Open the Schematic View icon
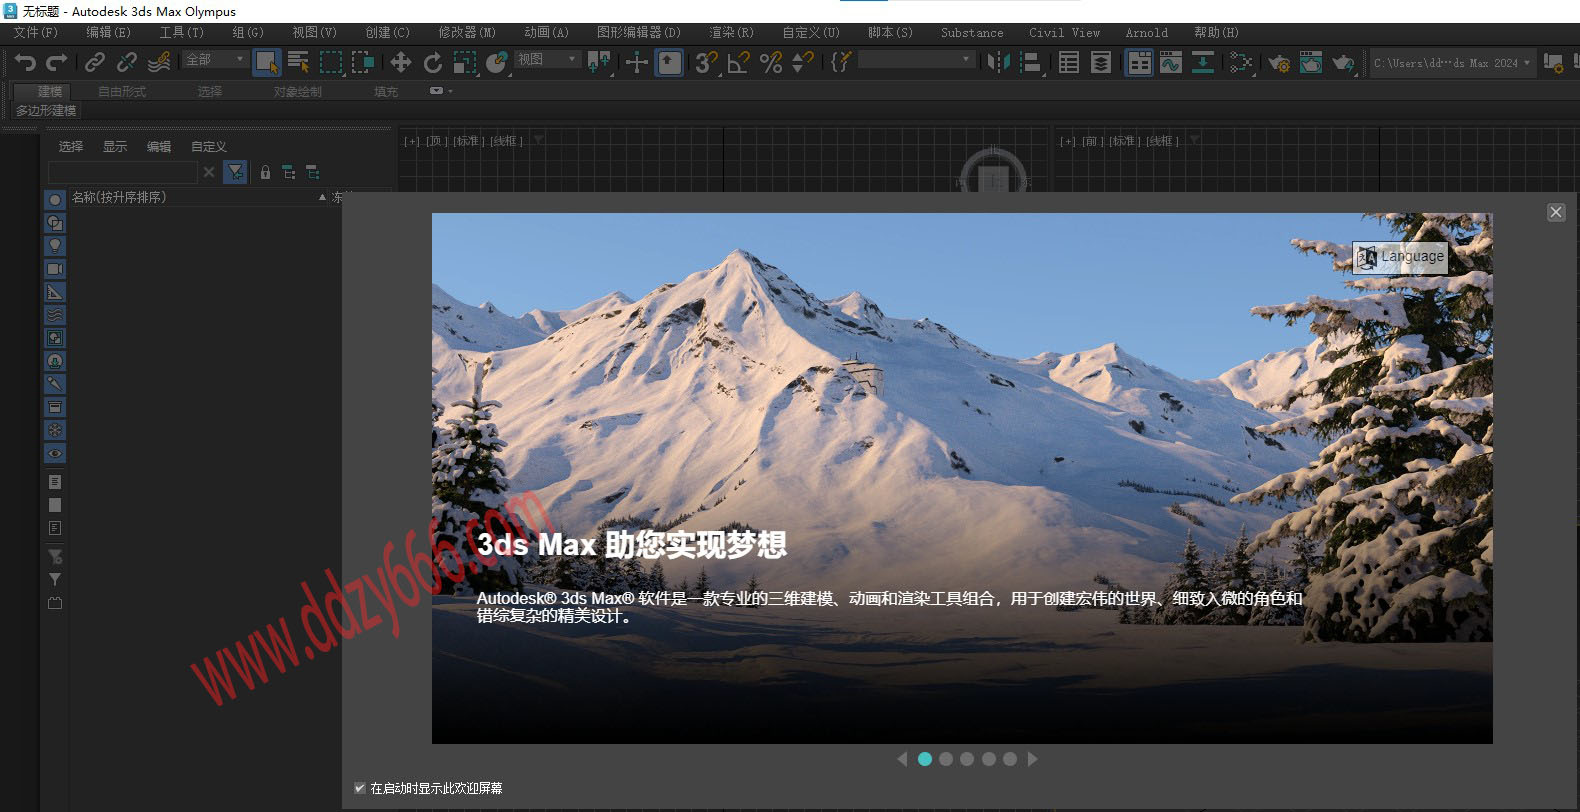Image resolution: width=1580 pixels, height=812 pixels. coord(1202,62)
